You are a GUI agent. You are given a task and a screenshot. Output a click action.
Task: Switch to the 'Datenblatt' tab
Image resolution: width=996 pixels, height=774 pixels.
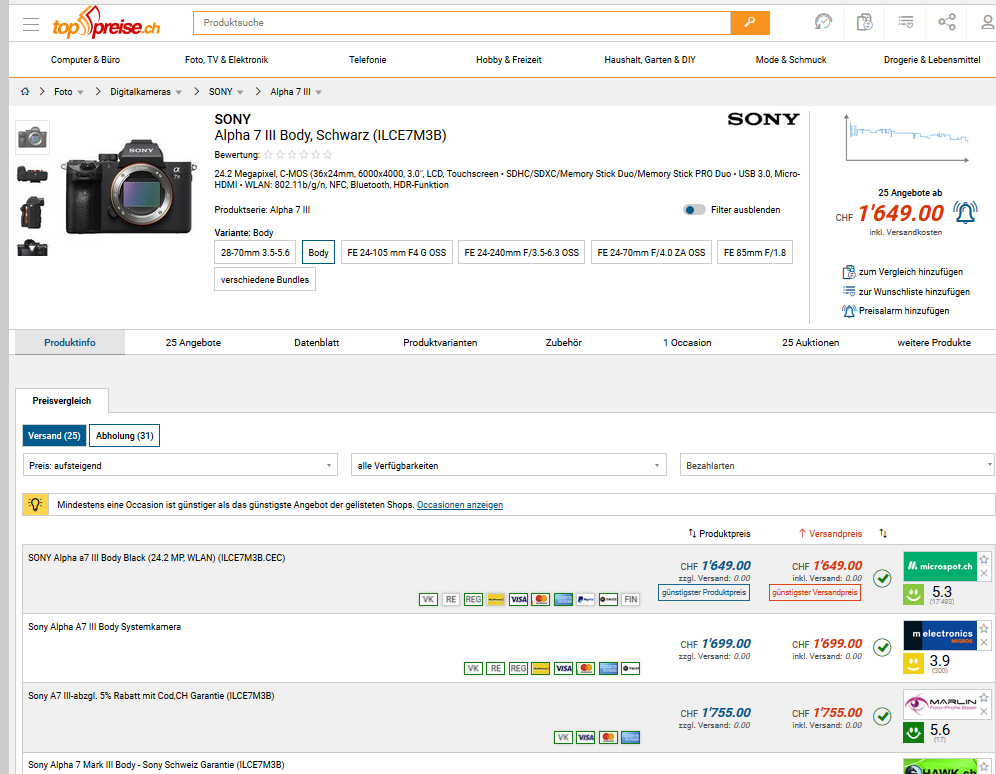(x=316, y=343)
